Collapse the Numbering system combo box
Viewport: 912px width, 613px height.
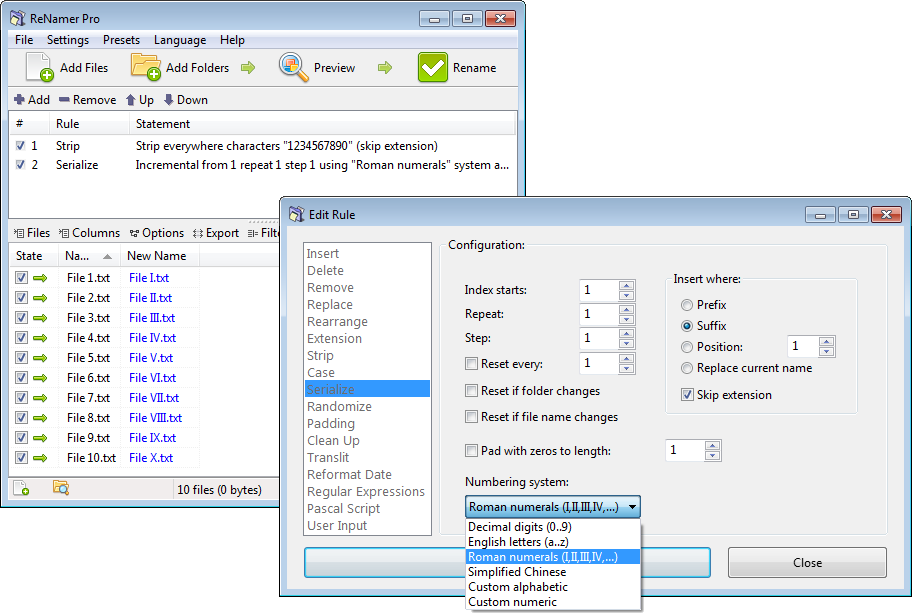(633, 507)
